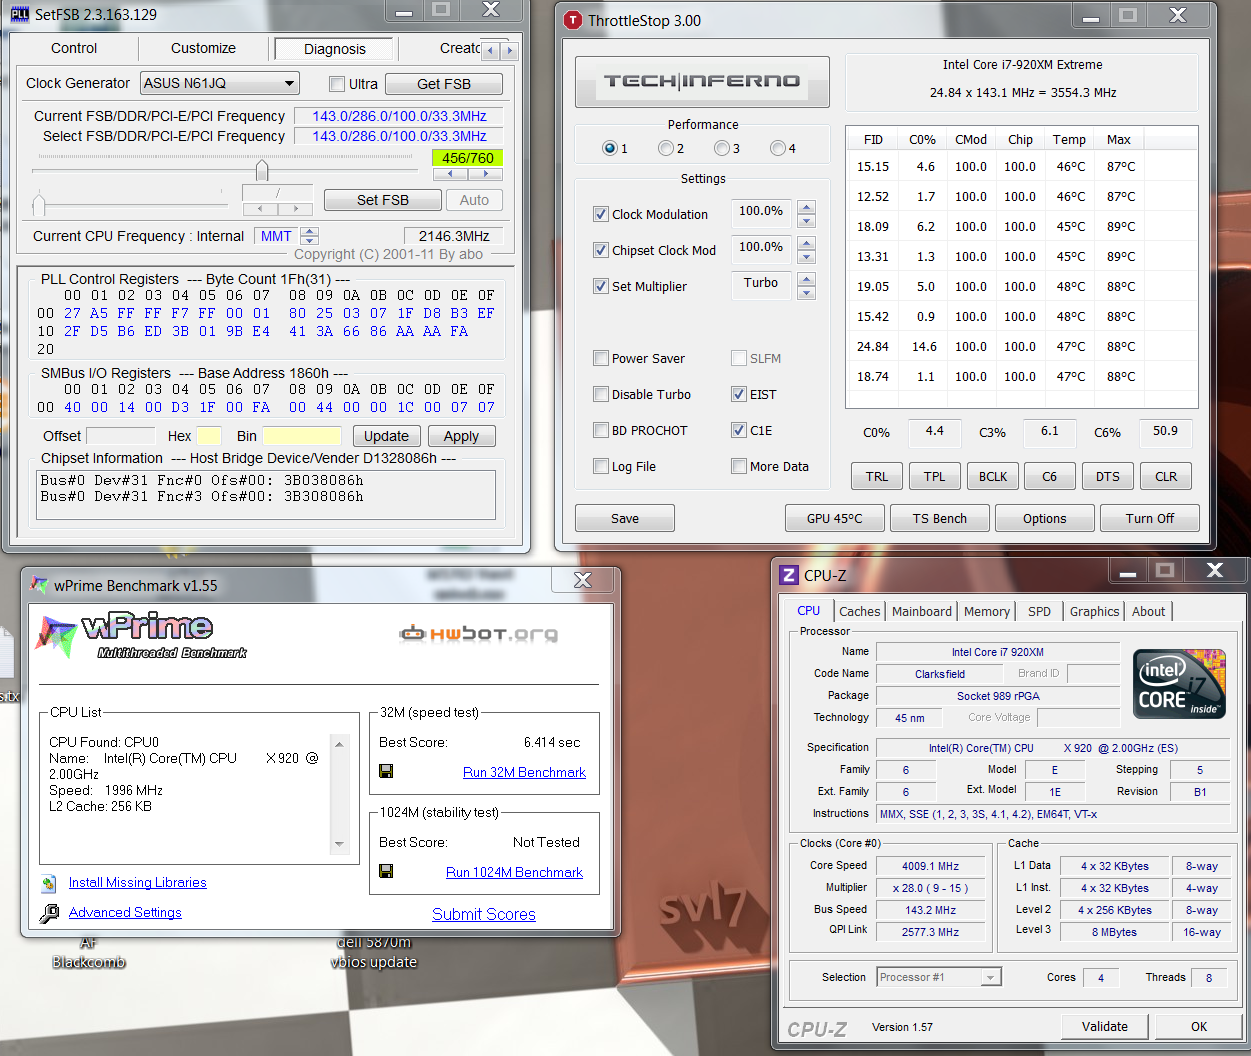Click the wPrime title bar icon
The height and width of the screenshot is (1056, 1251).
tap(39, 585)
